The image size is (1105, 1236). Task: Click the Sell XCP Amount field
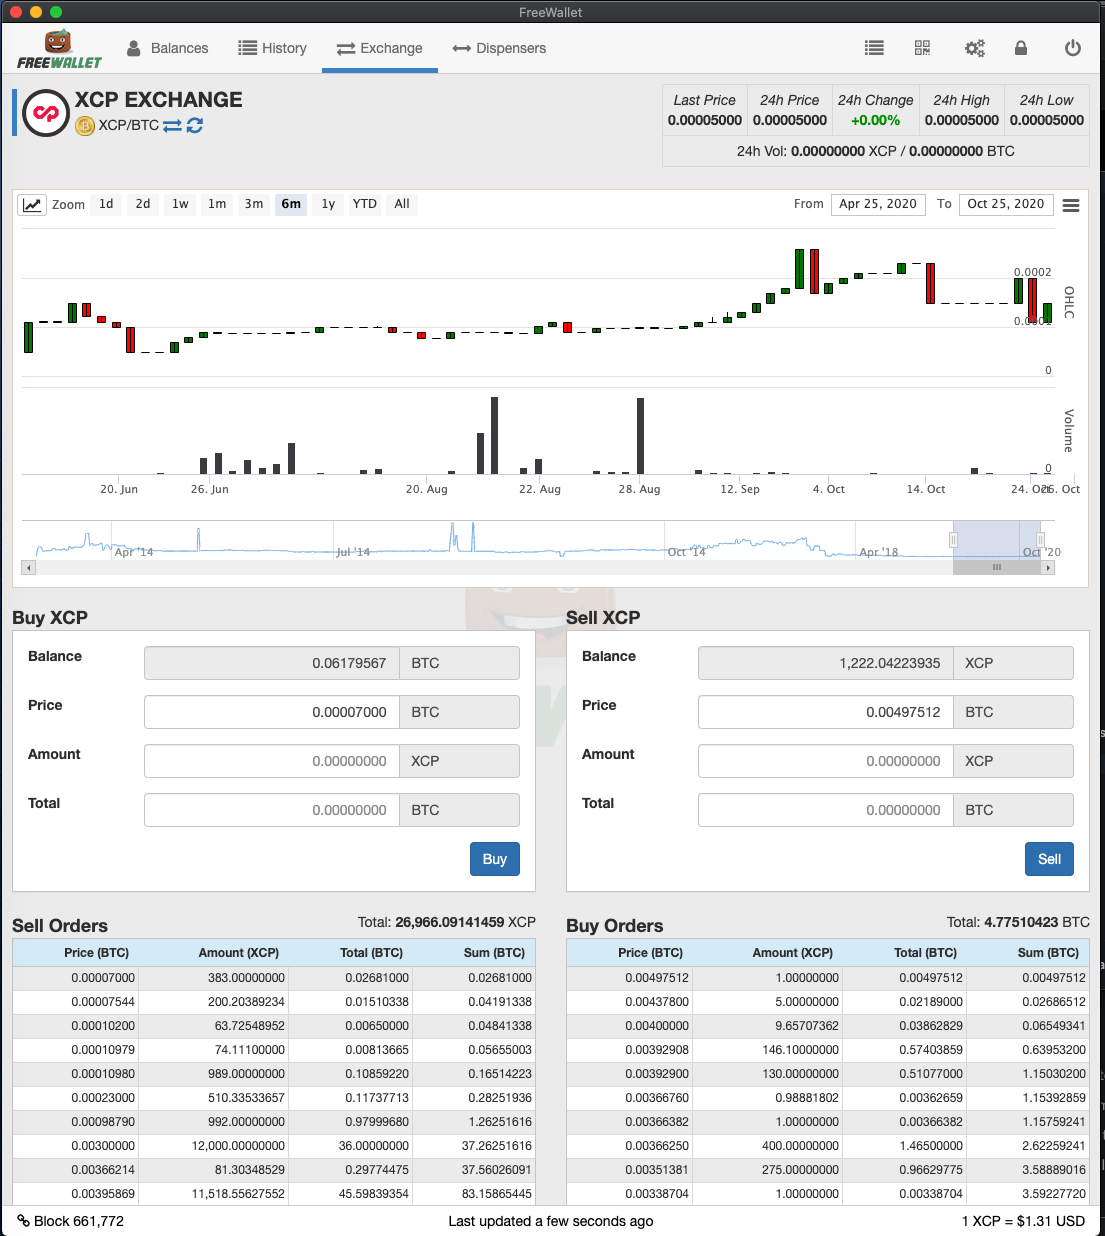click(x=826, y=761)
